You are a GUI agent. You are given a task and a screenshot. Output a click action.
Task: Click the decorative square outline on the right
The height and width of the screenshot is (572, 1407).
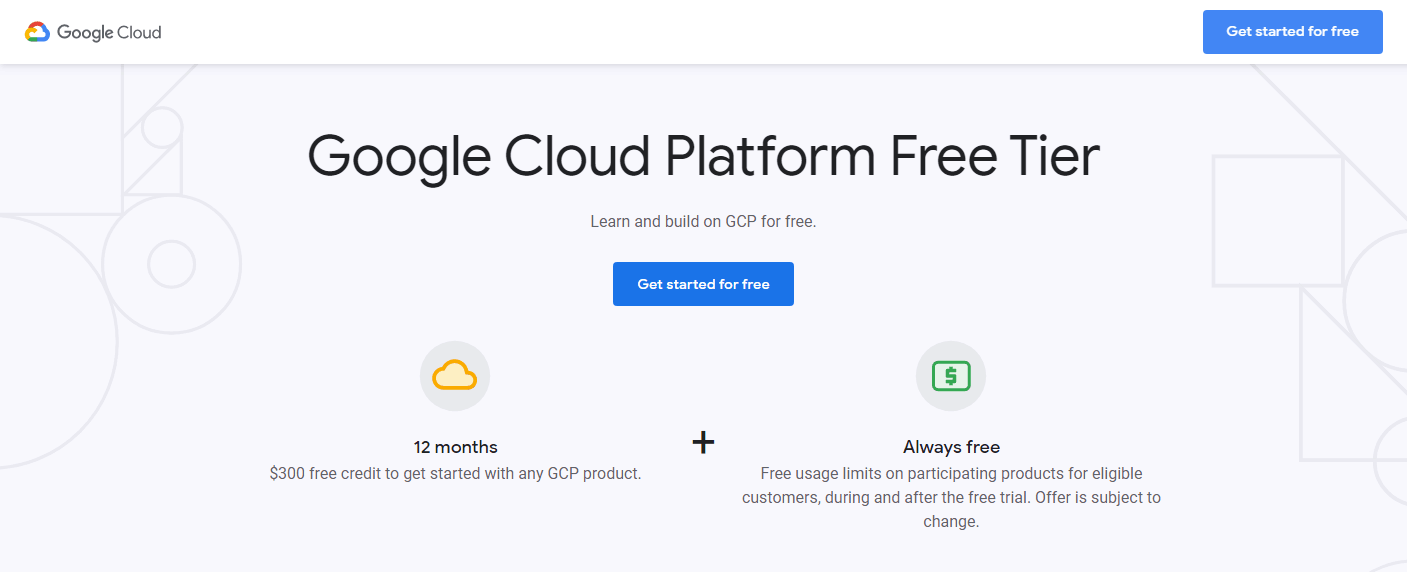[1277, 221]
